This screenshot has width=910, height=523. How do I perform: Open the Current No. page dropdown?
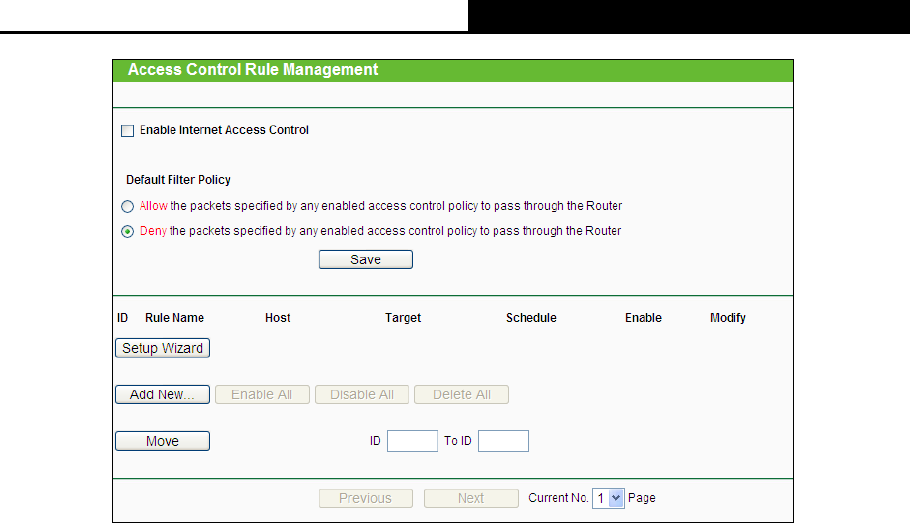click(x=608, y=499)
